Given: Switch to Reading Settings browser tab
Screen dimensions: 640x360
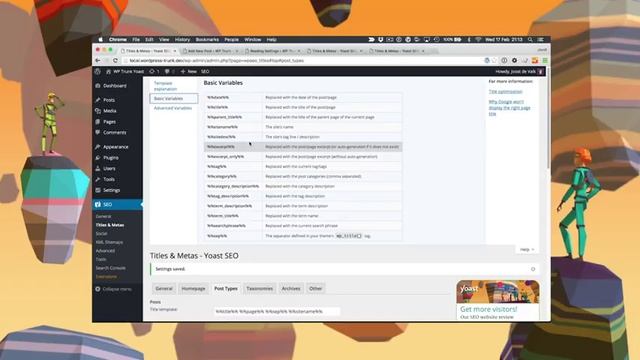Looking at the screenshot, I should click(272, 51).
